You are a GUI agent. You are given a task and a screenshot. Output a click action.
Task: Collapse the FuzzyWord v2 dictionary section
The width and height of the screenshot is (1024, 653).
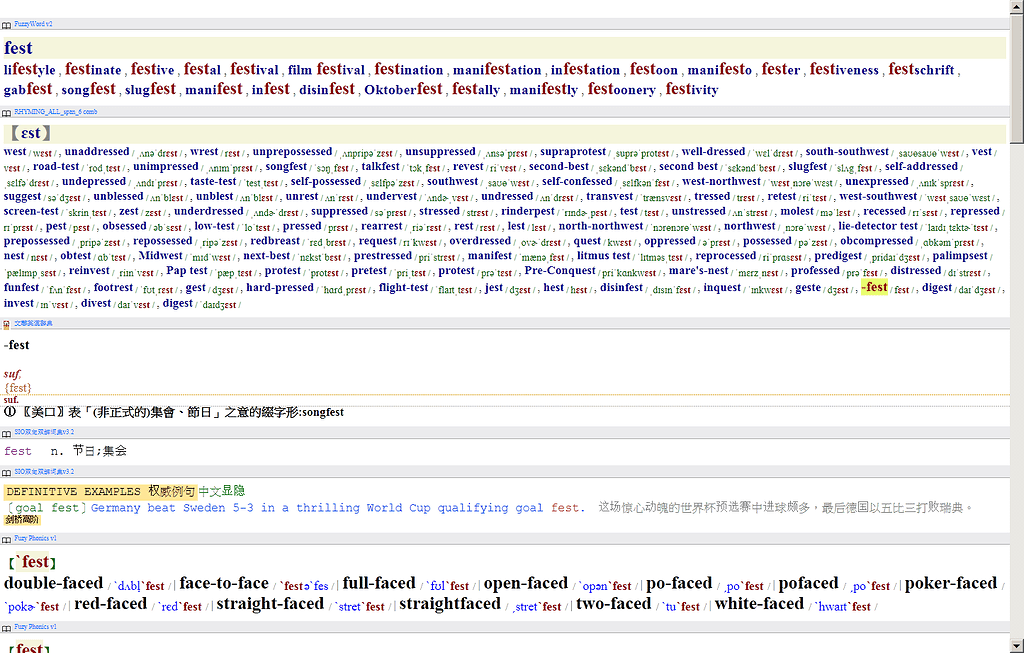(34, 23)
